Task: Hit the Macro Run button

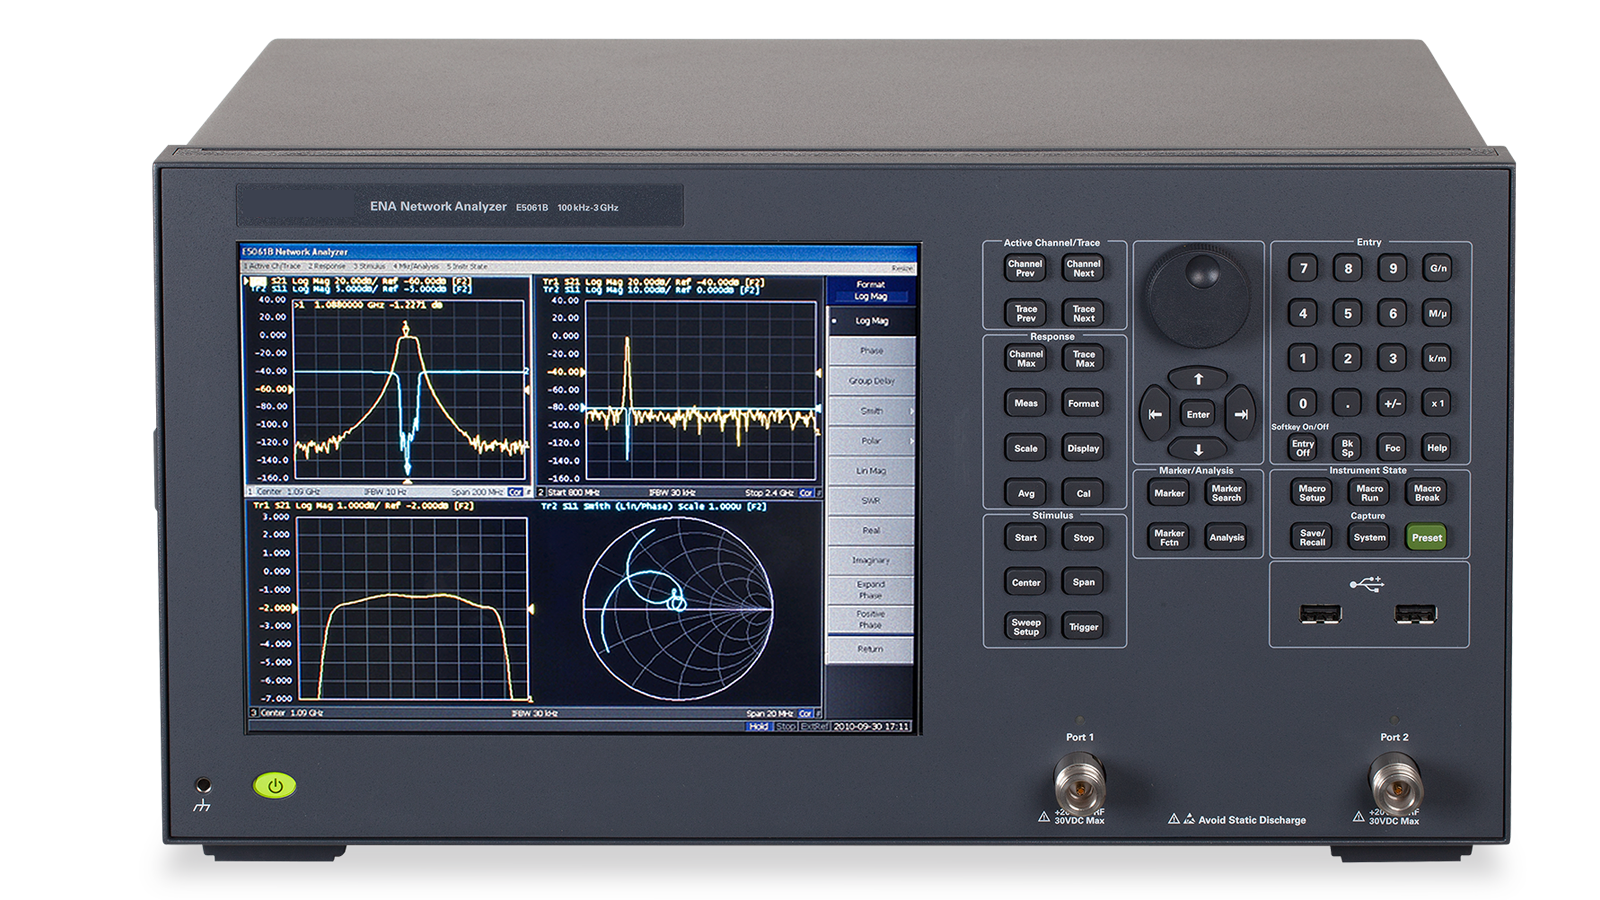Action: (x=1369, y=493)
